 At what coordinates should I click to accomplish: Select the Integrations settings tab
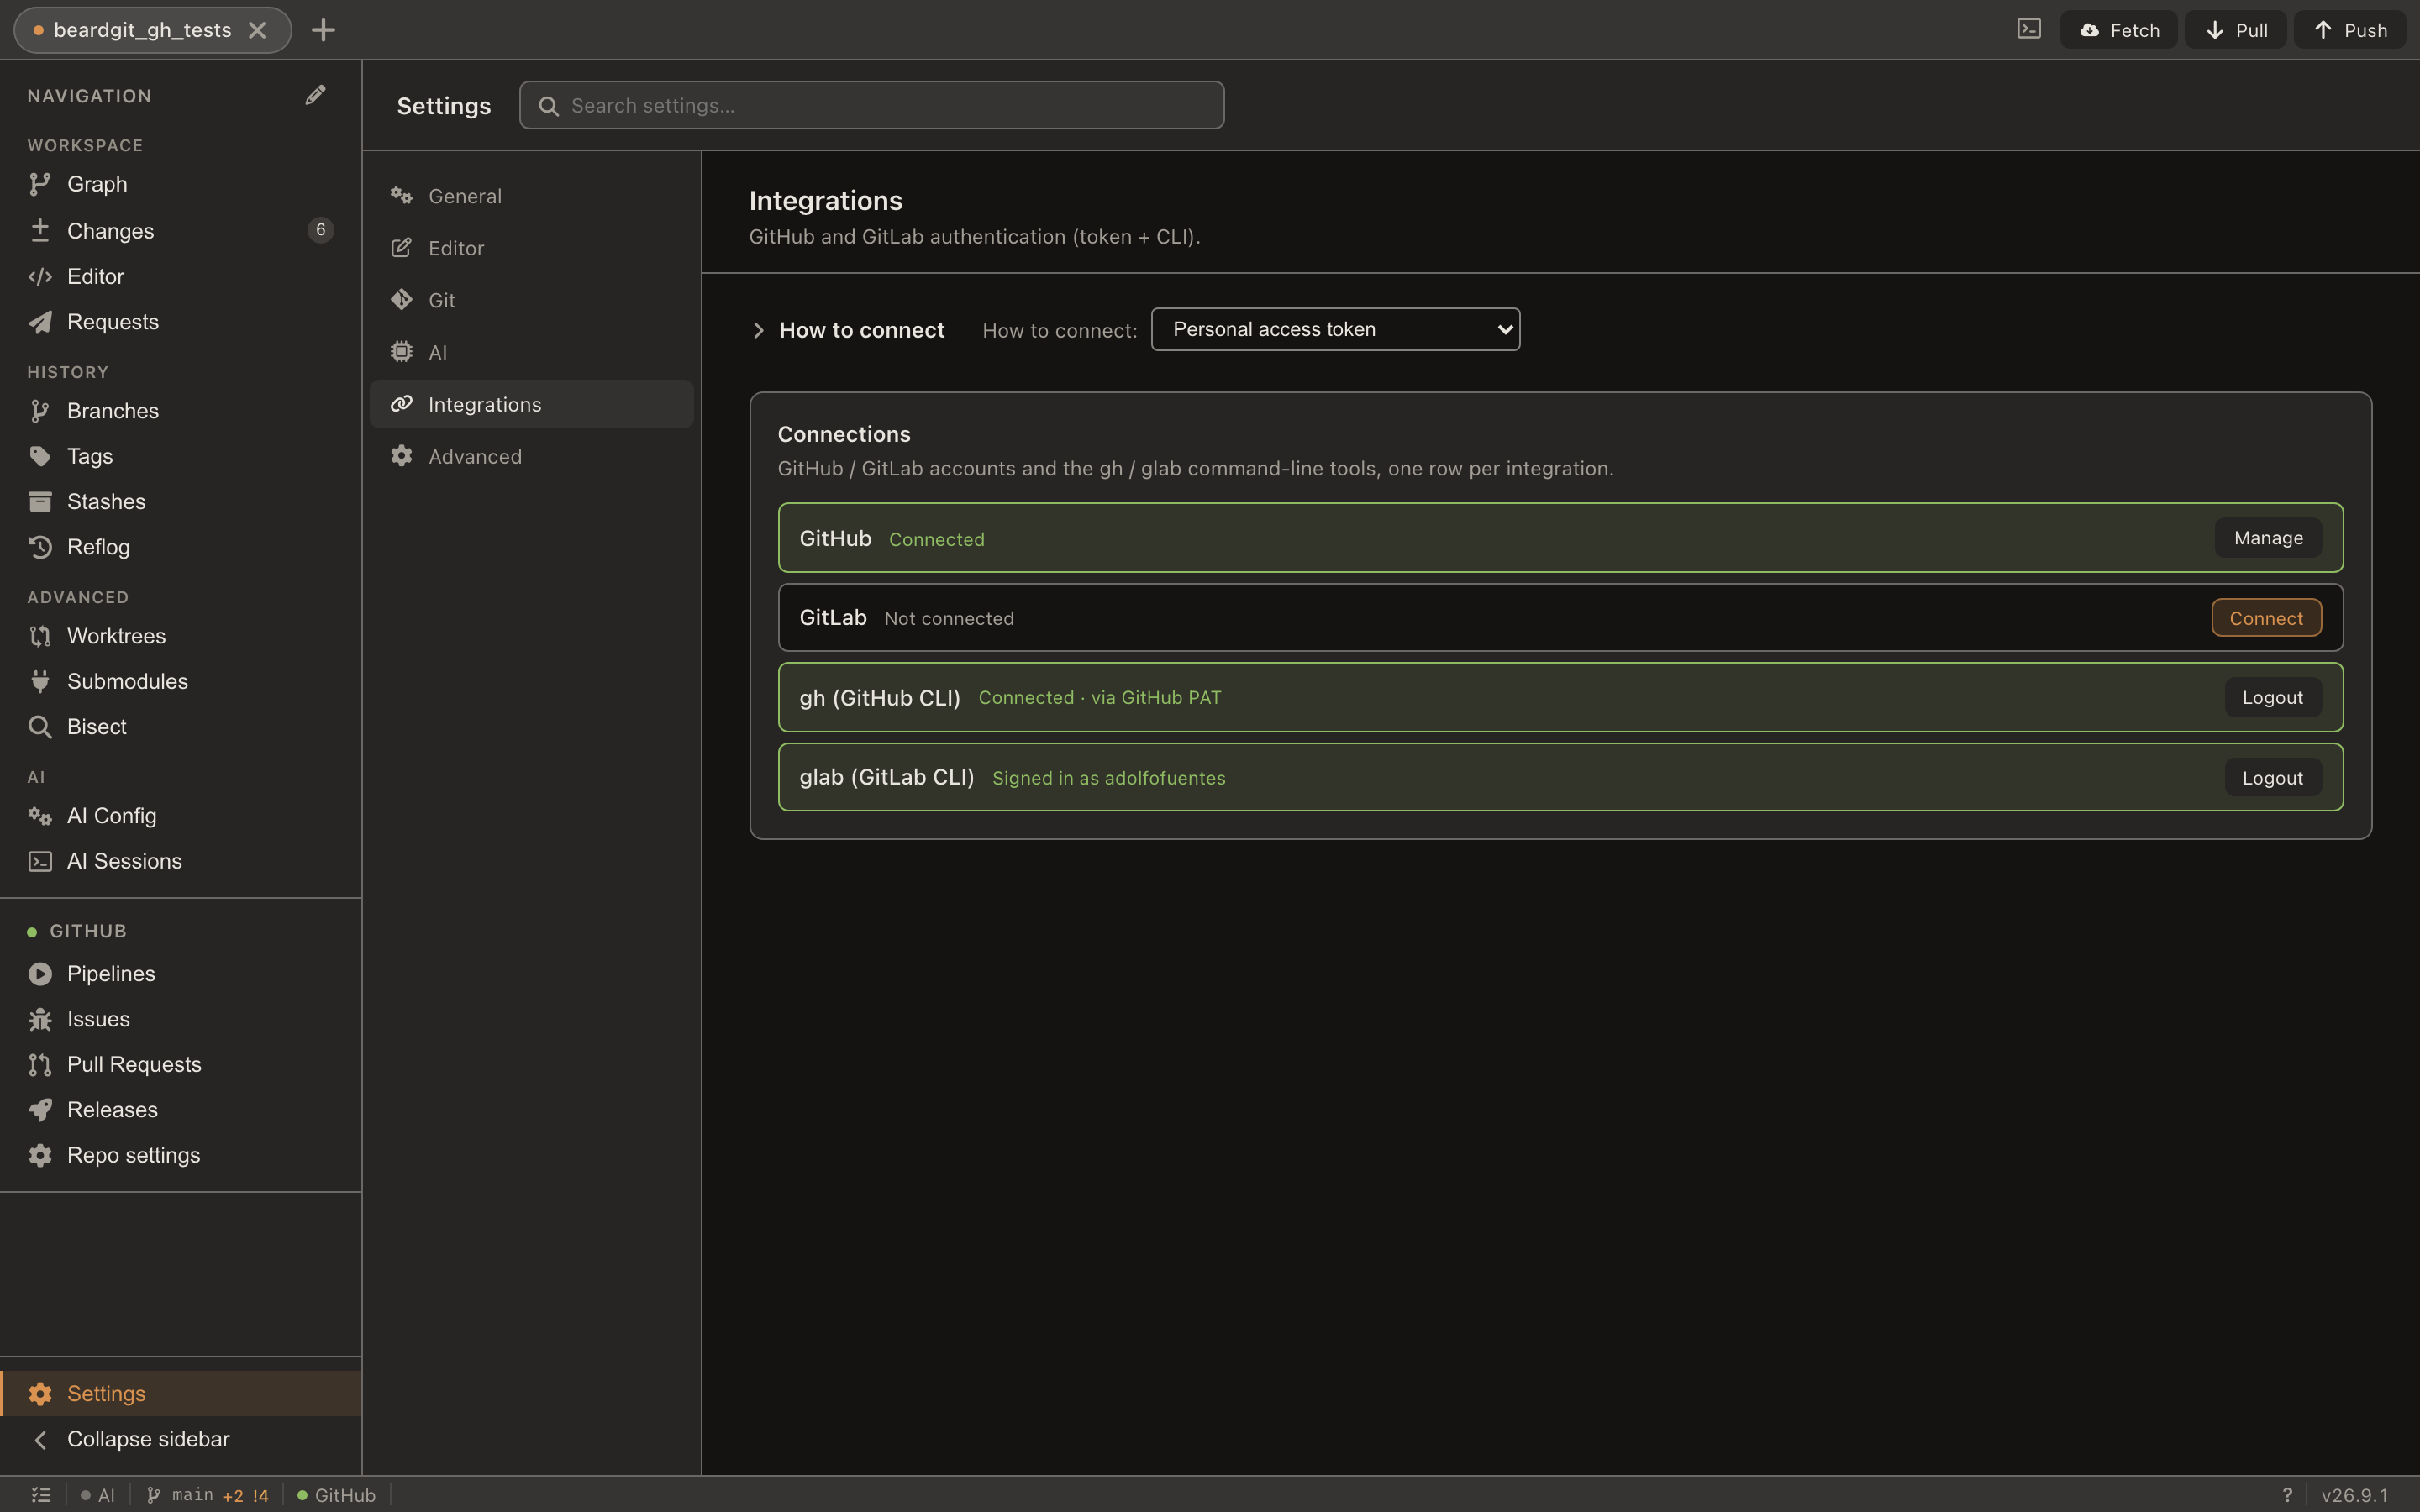[x=531, y=404]
